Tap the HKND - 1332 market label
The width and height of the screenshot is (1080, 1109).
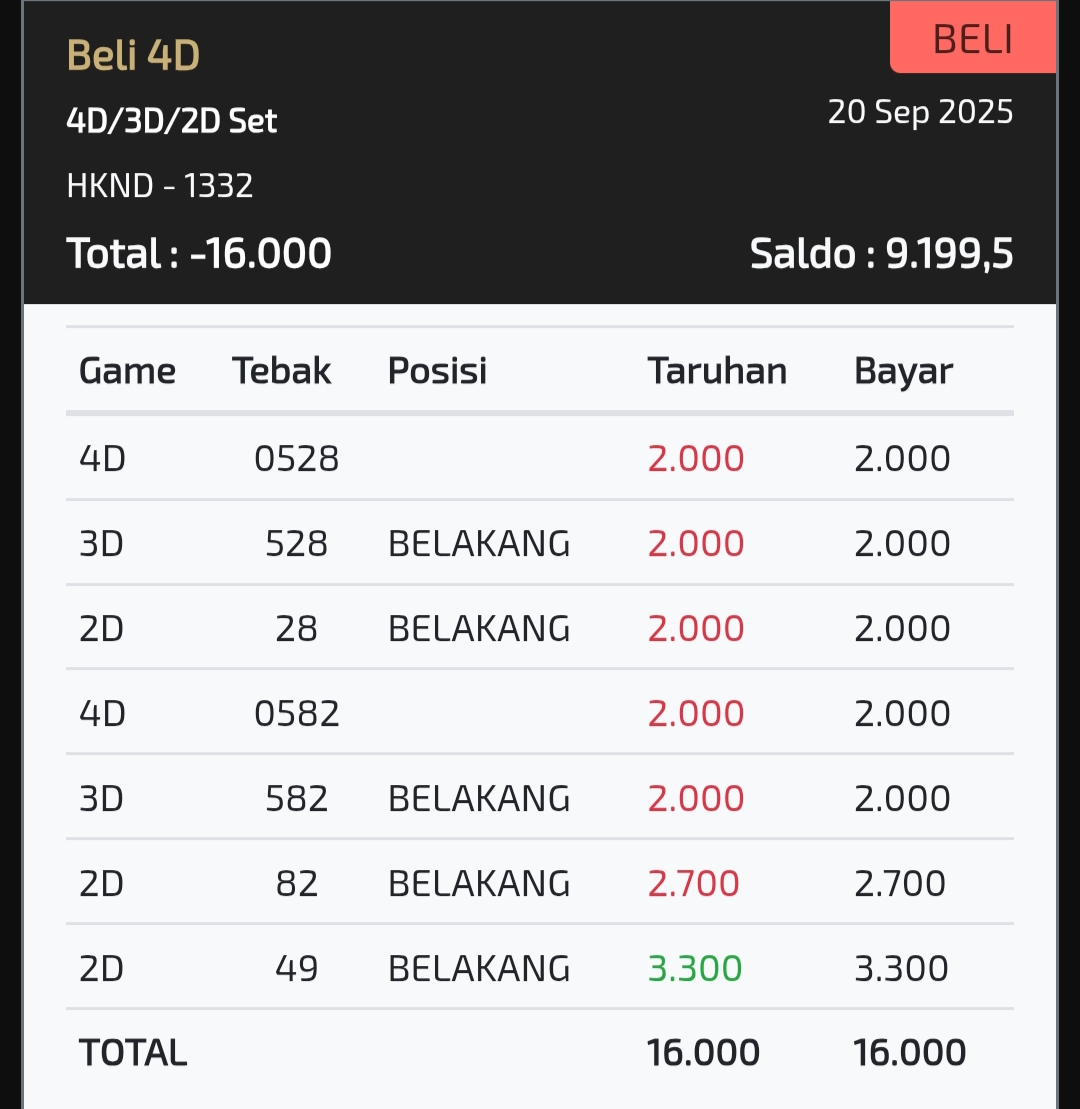coord(160,185)
